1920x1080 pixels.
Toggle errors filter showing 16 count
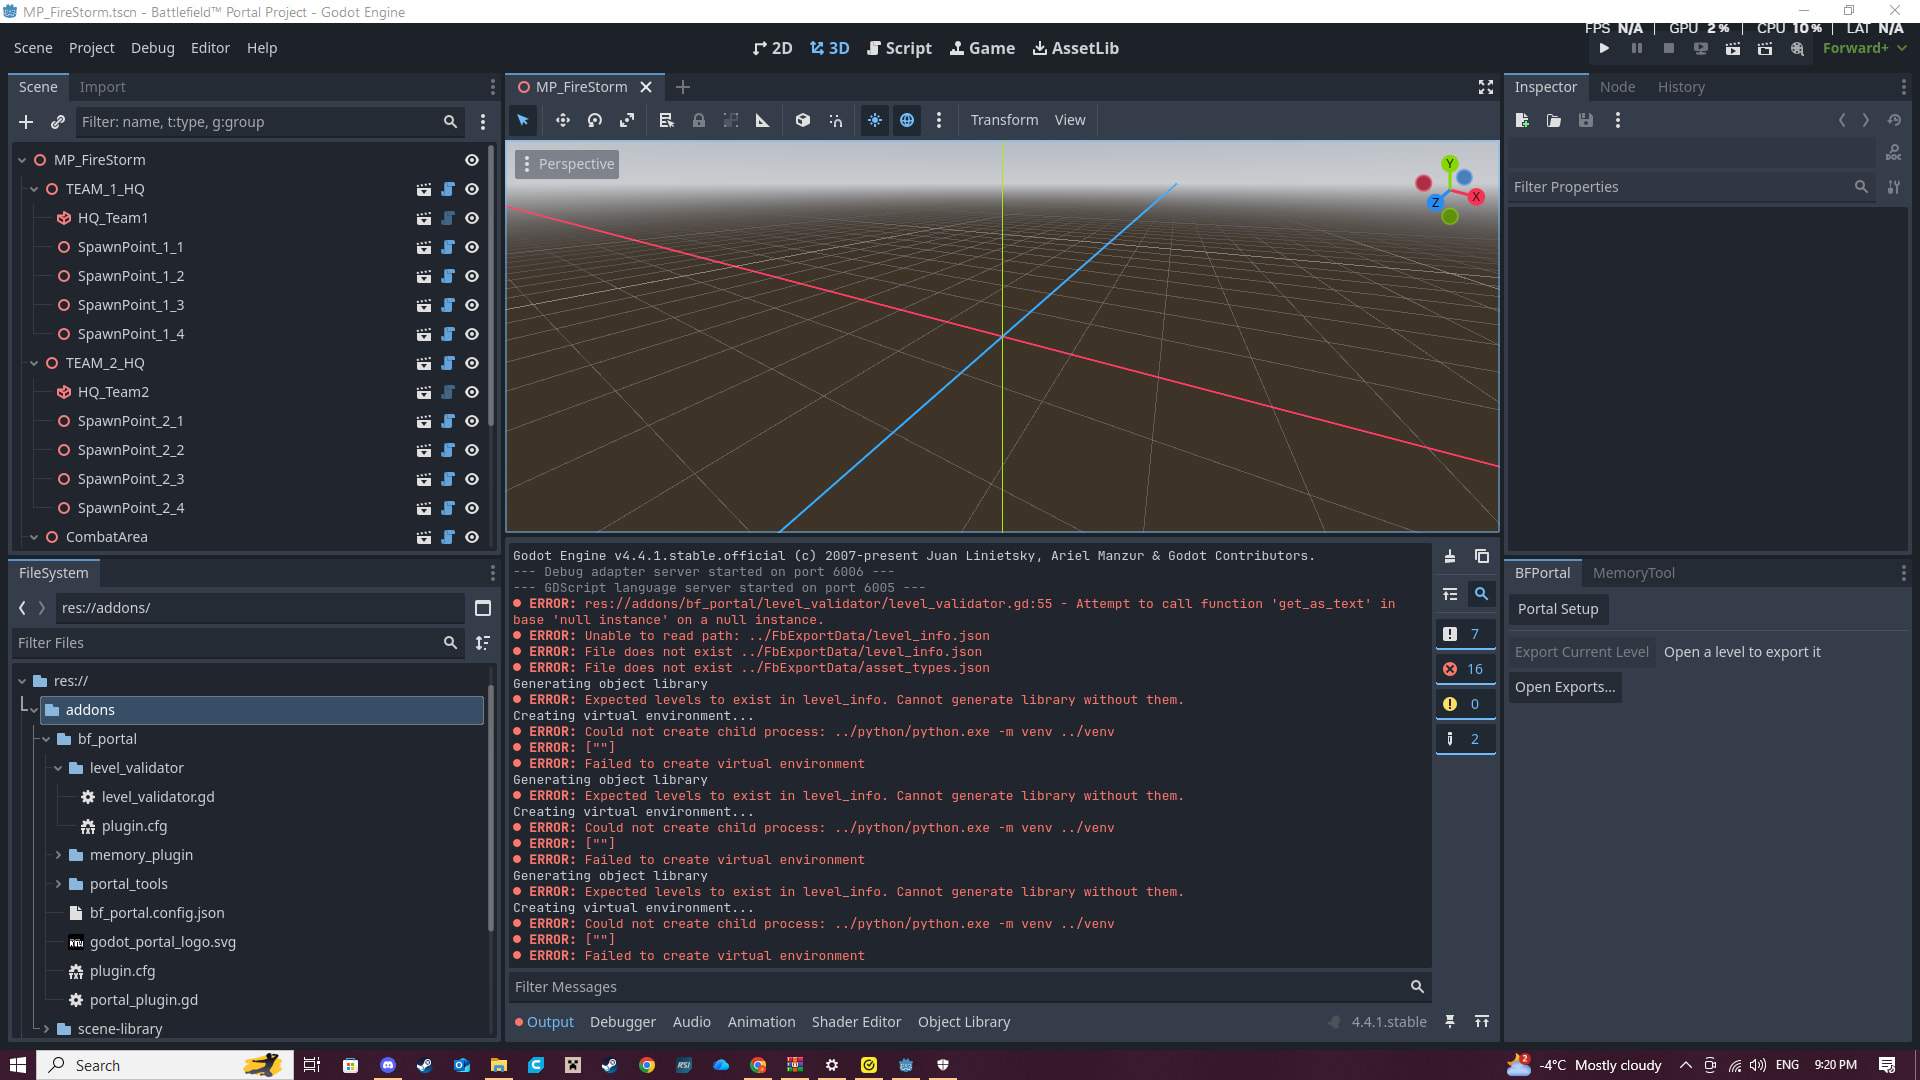tap(1465, 669)
